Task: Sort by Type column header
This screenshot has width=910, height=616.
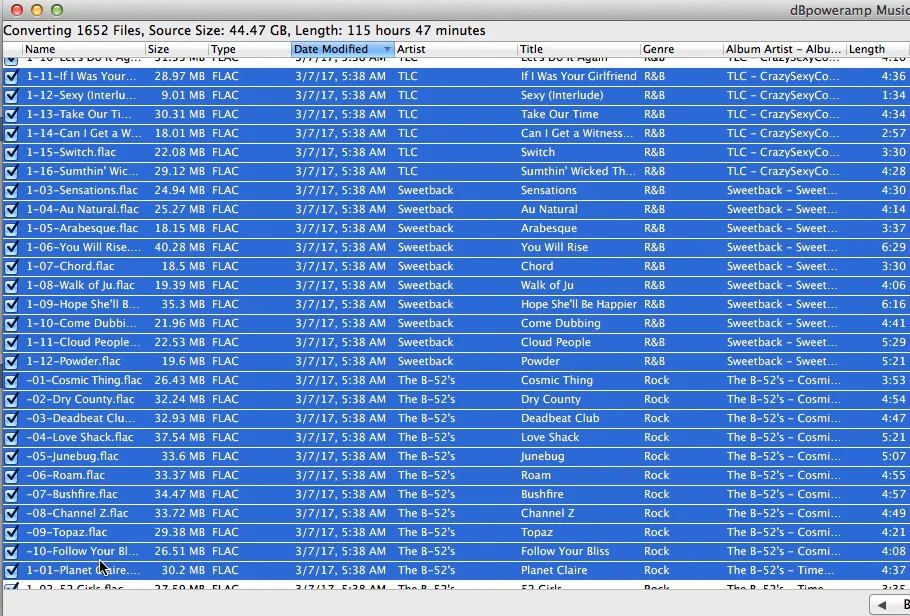Action: pyautogui.click(x=250, y=49)
